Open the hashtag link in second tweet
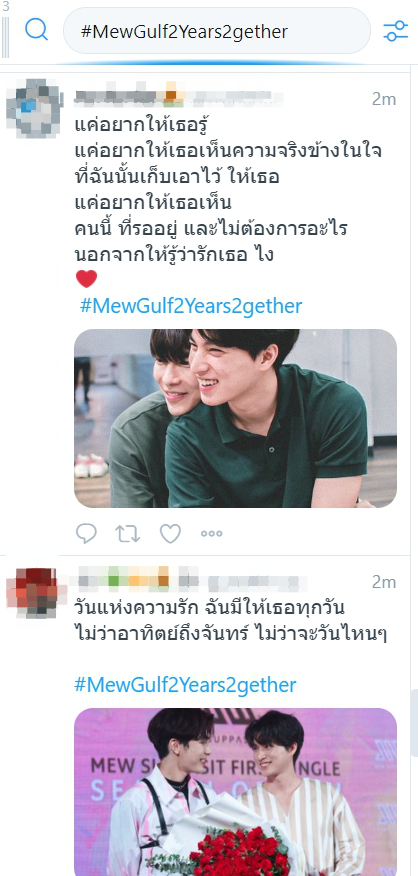The image size is (418, 876). coord(185,685)
